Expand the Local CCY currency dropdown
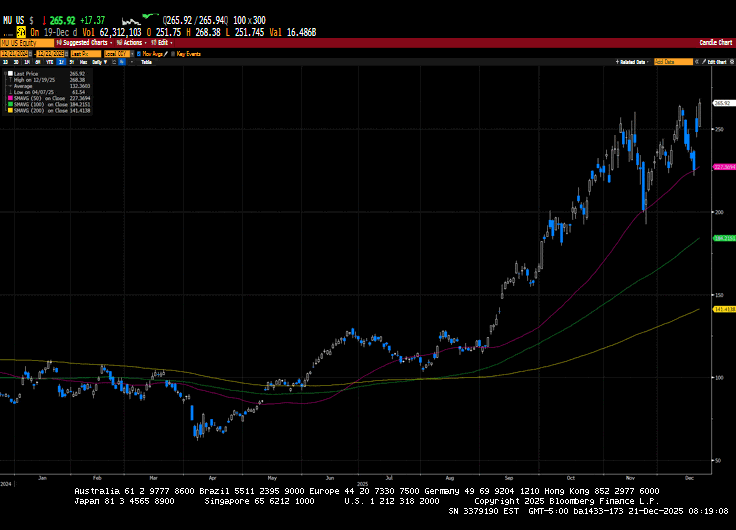736x530 pixels. [128, 53]
